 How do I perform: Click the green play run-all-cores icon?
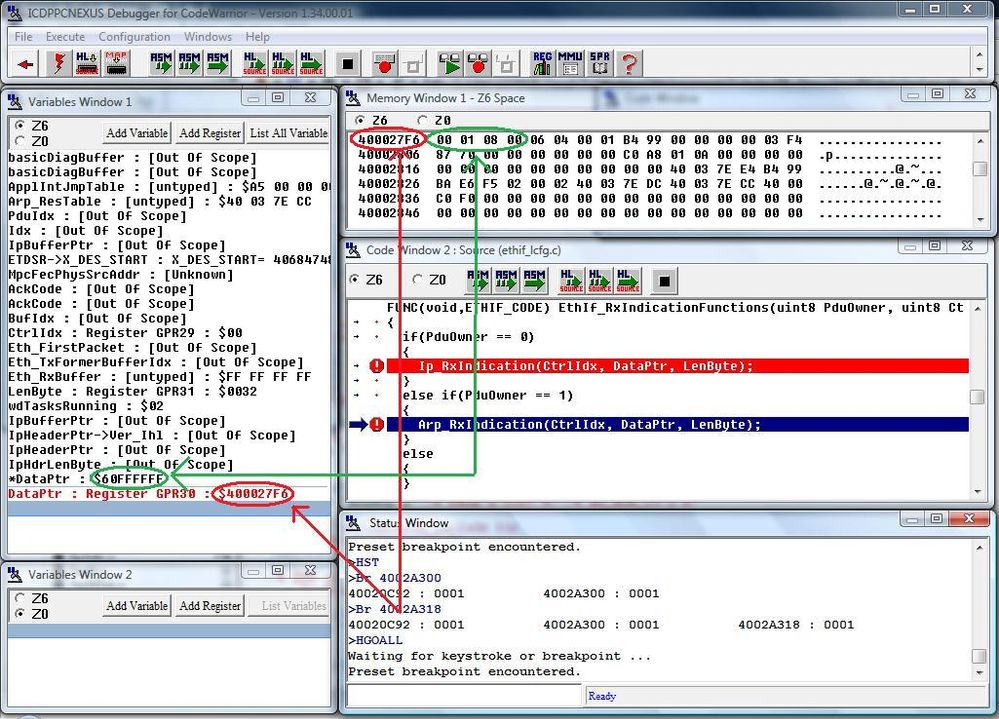[x=450, y=64]
